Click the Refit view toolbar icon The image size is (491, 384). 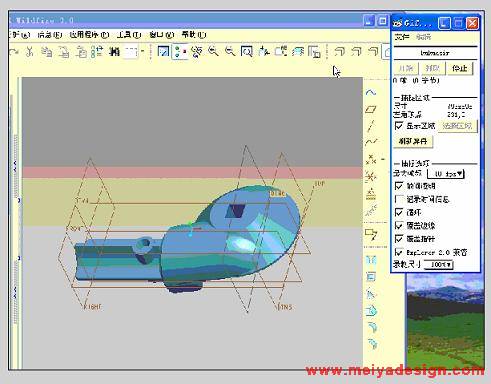(x=247, y=52)
